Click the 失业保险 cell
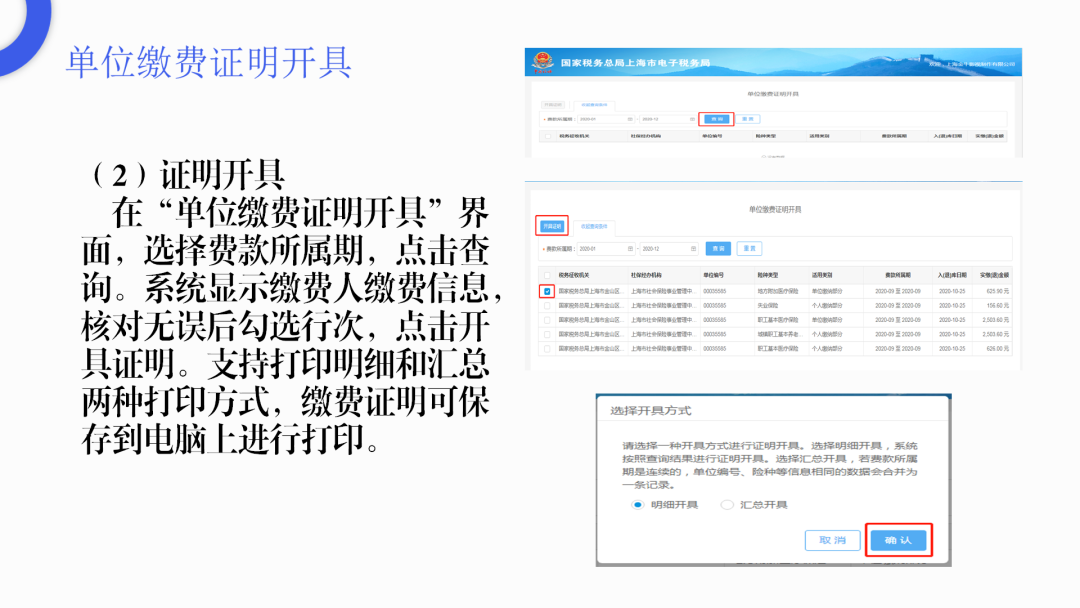 (768, 306)
